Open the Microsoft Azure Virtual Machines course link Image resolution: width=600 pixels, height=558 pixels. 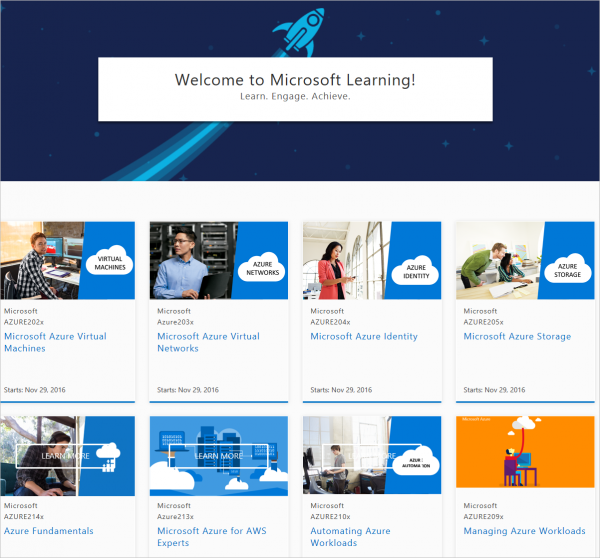55,342
